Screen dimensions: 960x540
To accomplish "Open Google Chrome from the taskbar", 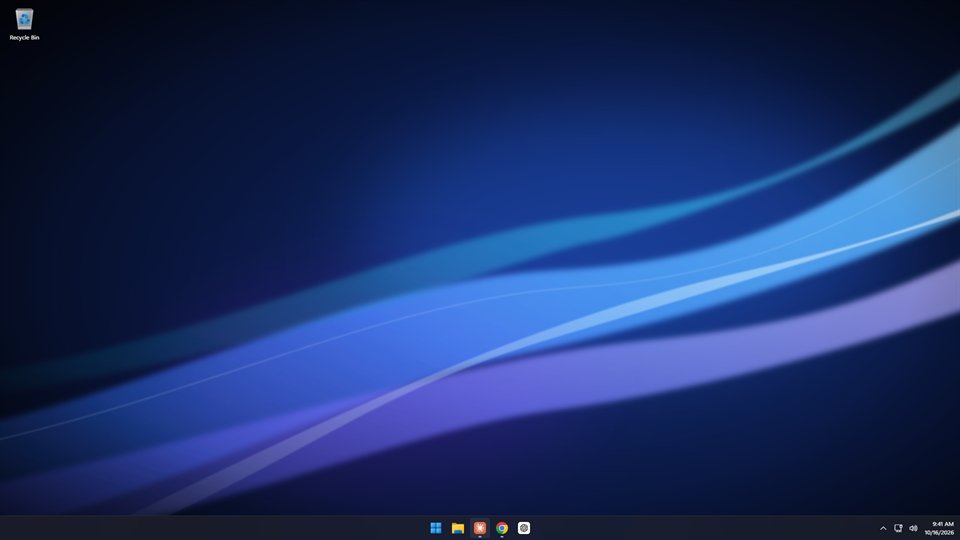I will click(502, 528).
